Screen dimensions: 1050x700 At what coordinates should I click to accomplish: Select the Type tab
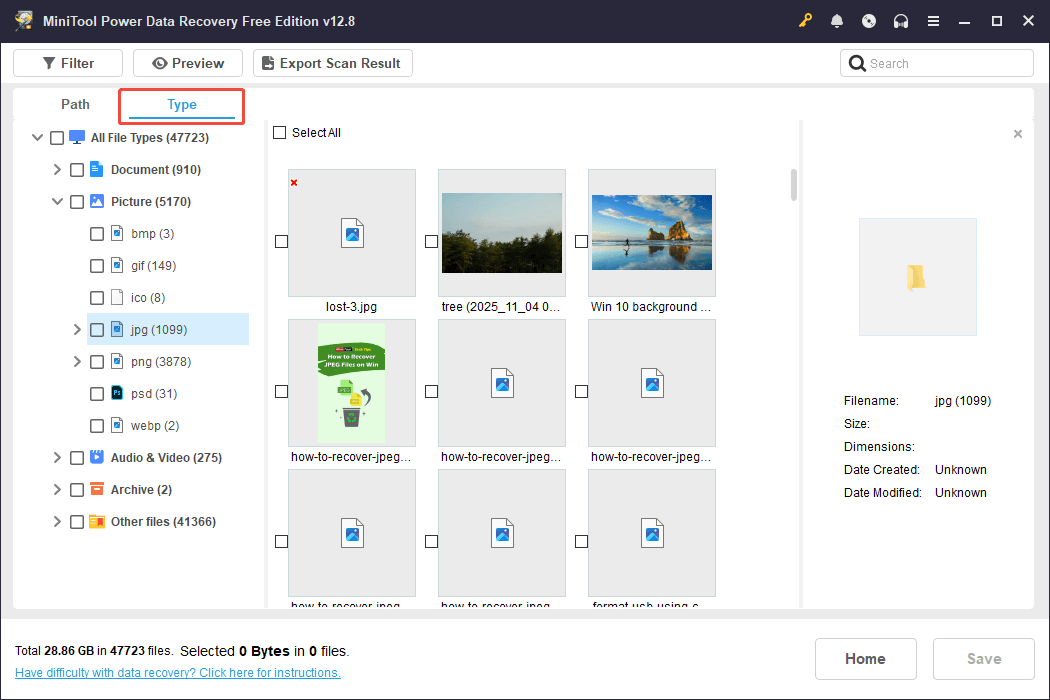(182, 105)
